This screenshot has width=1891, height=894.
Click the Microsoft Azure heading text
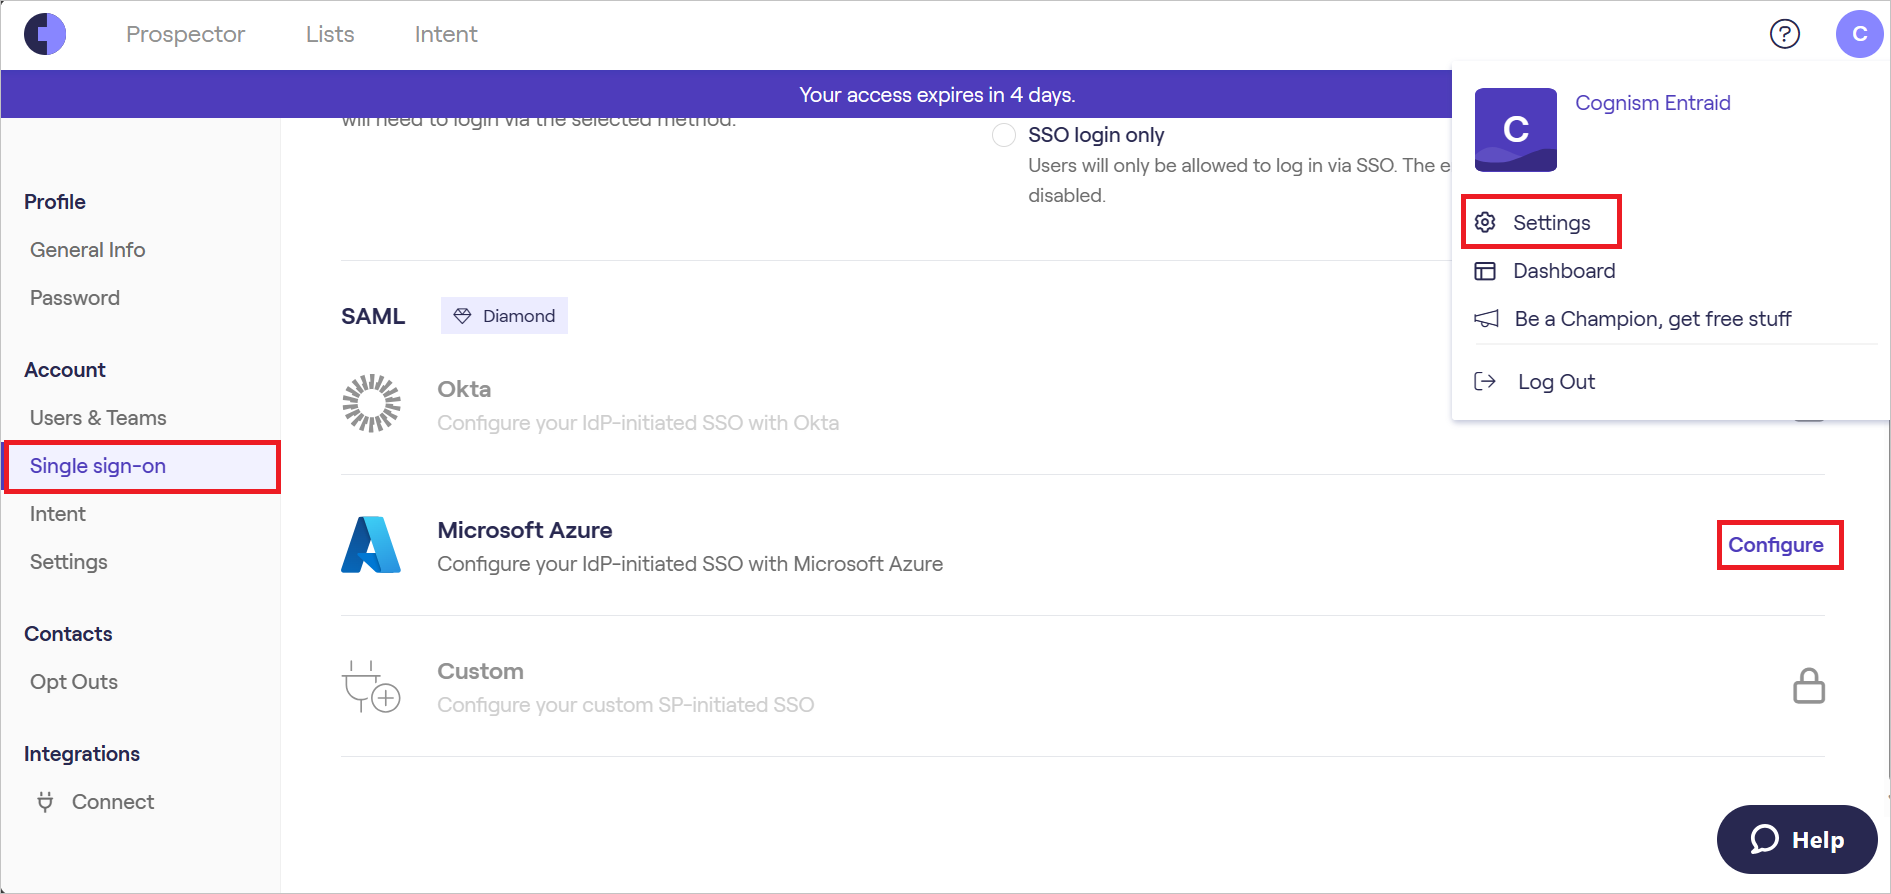tap(525, 530)
